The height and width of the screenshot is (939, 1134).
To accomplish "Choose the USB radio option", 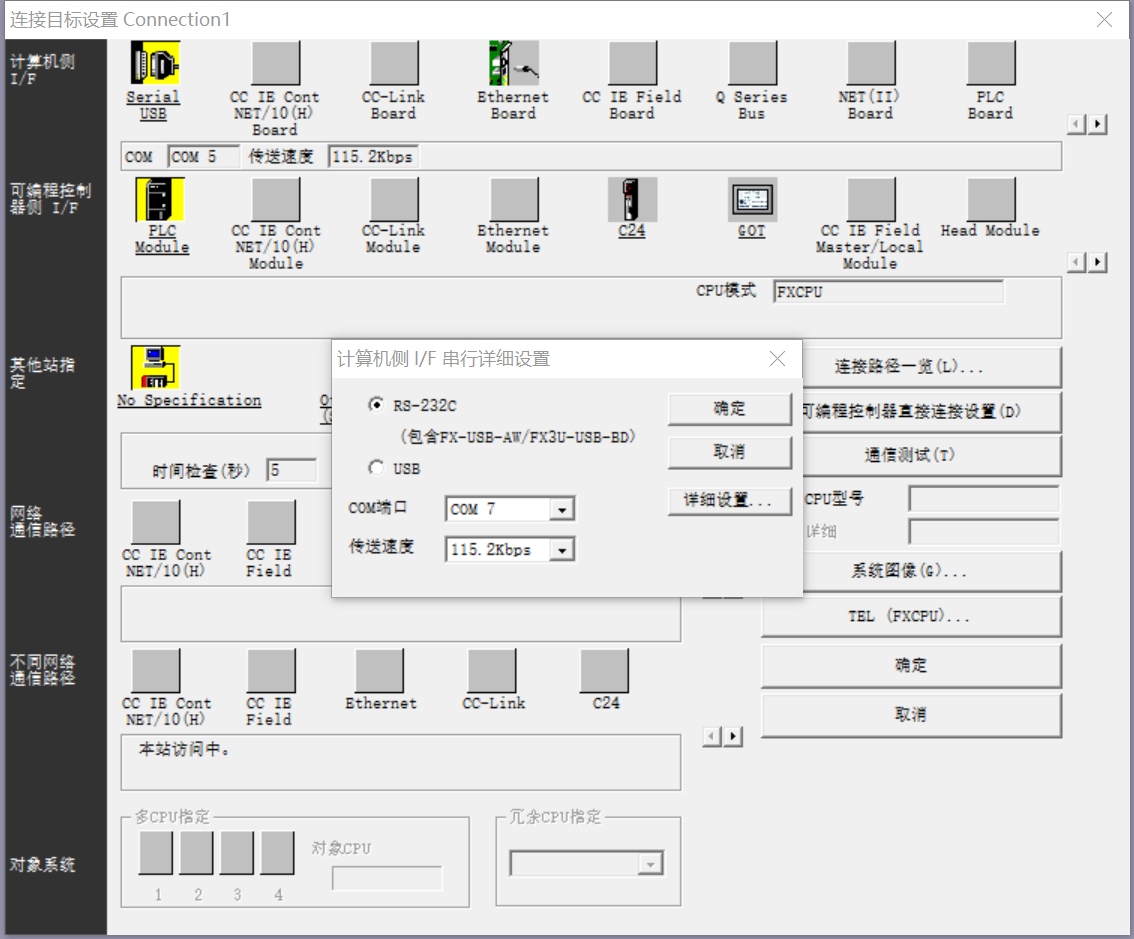I will pos(376,468).
